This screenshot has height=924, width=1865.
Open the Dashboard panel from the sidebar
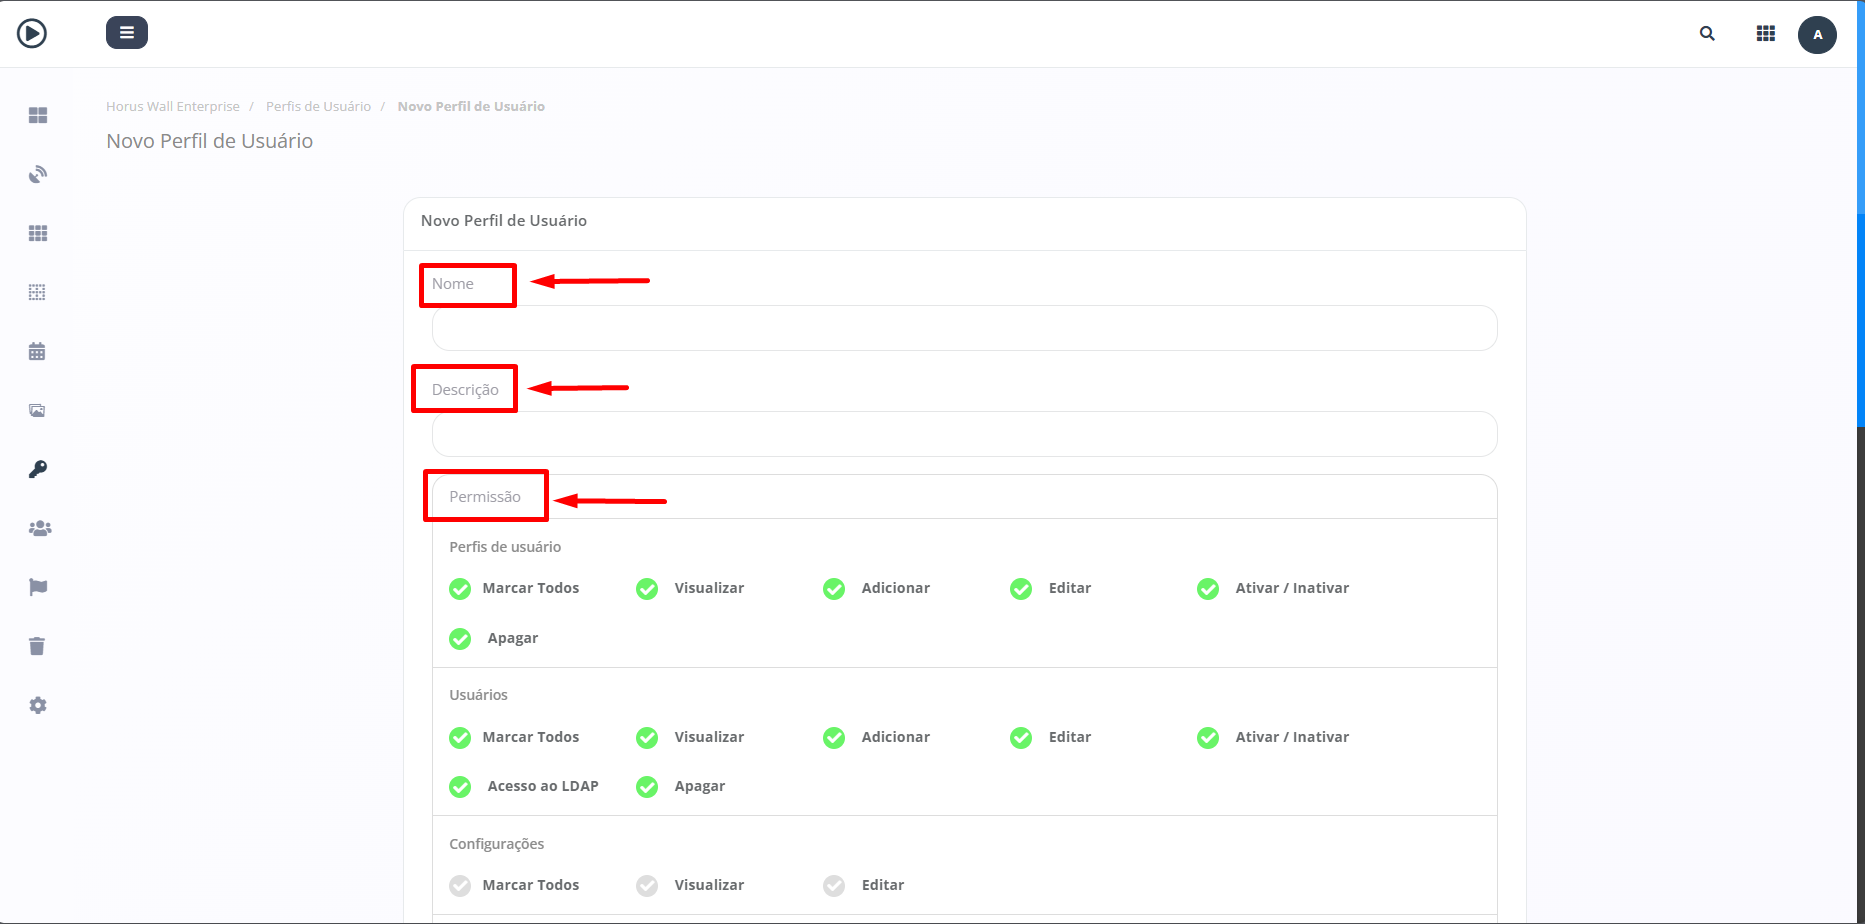[37, 115]
